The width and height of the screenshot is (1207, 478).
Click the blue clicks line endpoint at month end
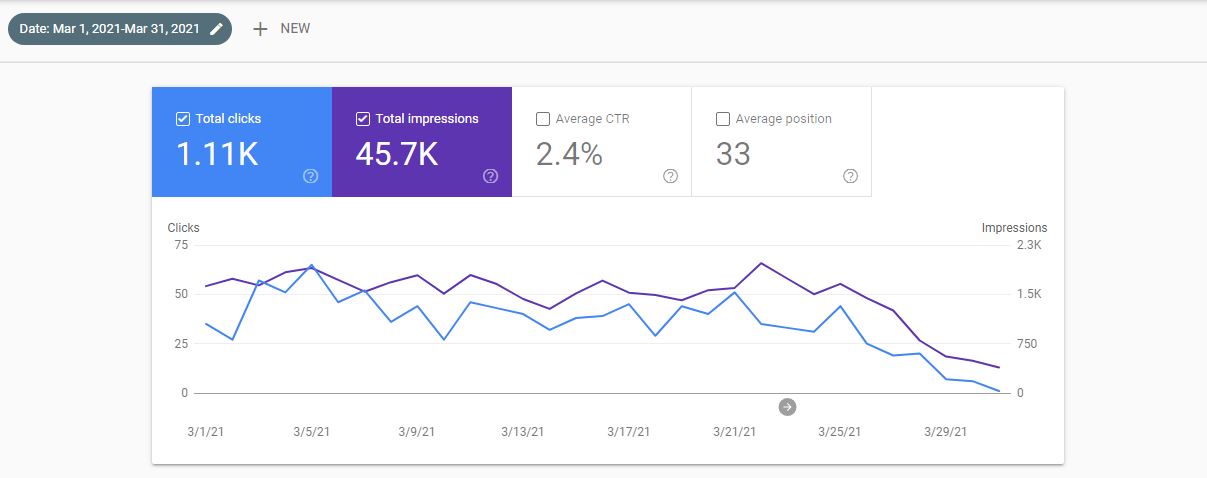[x=999, y=391]
